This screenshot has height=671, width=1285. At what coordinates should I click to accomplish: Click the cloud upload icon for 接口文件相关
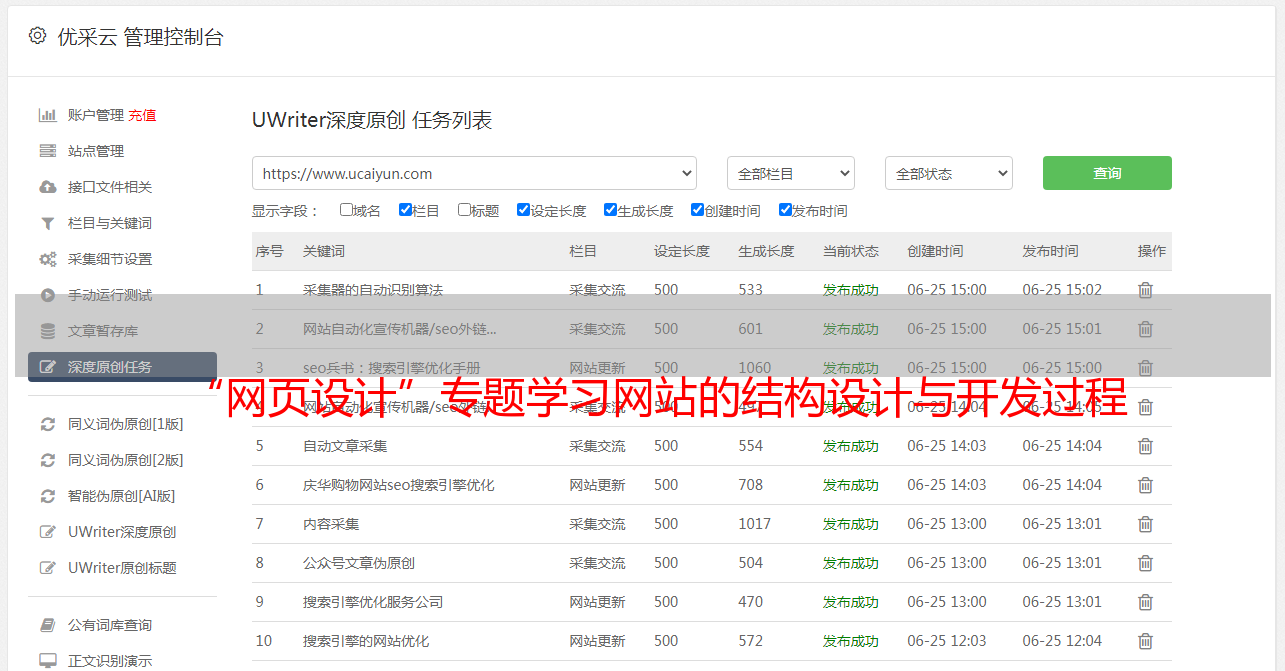[x=47, y=187]
